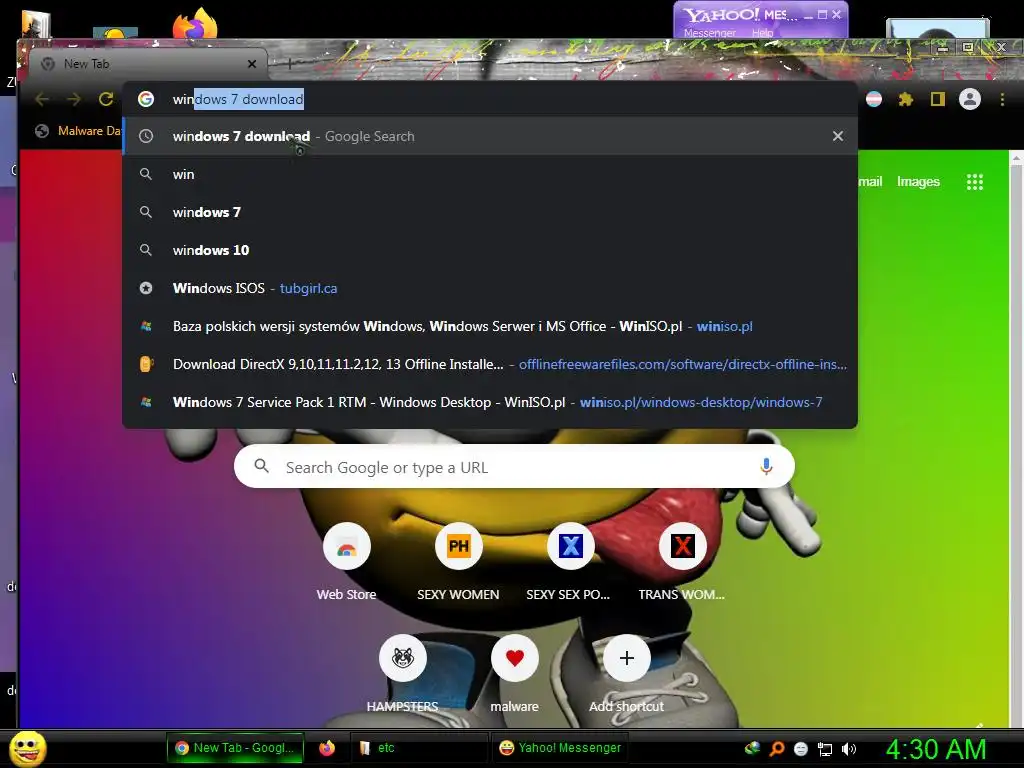This screenshot has width=1024, height=768.
Task: Reload the current page
Action: (x=106, y=99)
